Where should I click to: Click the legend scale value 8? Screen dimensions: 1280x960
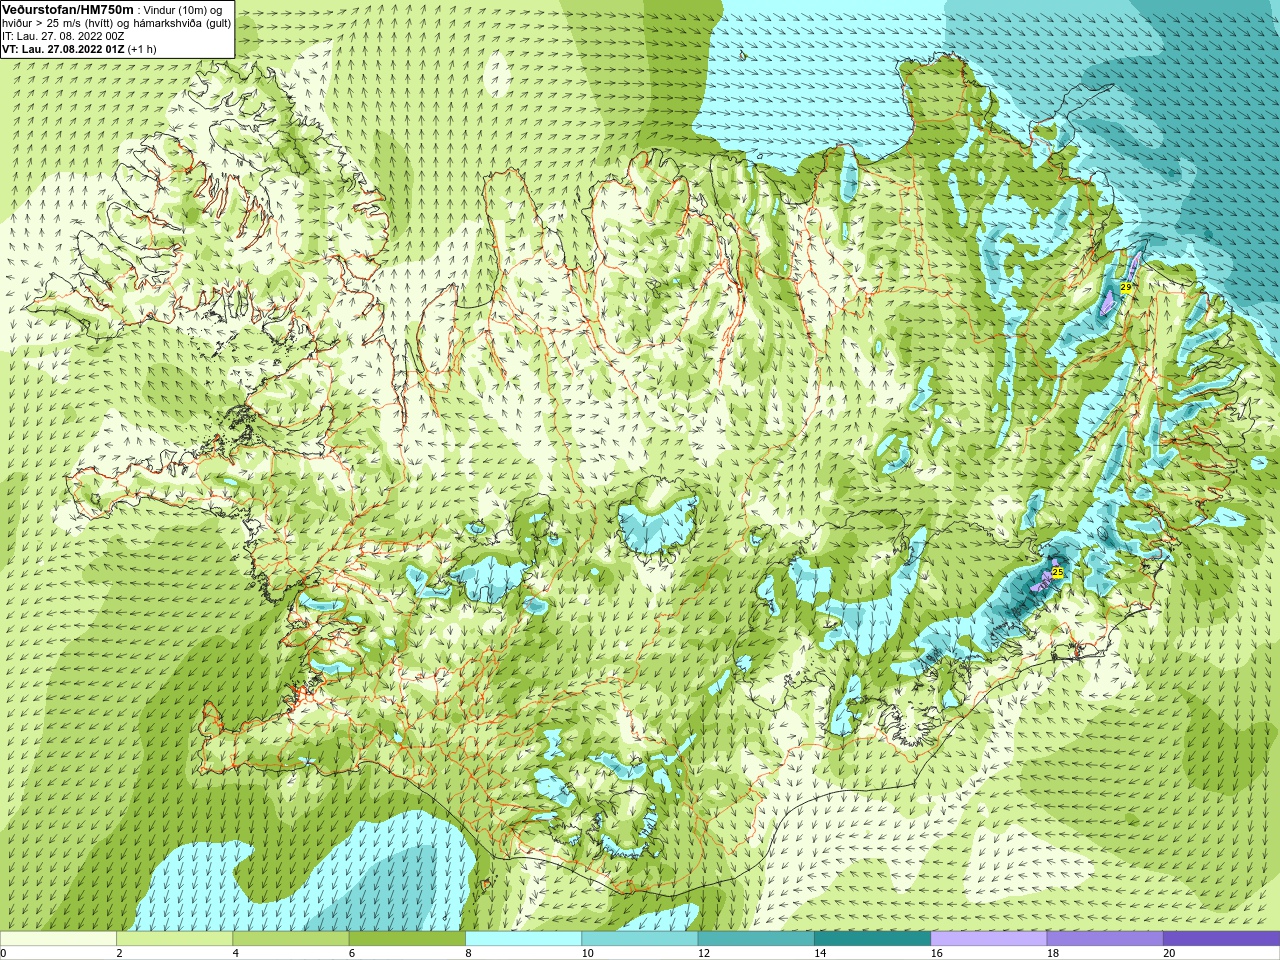(x=469, y=953)
